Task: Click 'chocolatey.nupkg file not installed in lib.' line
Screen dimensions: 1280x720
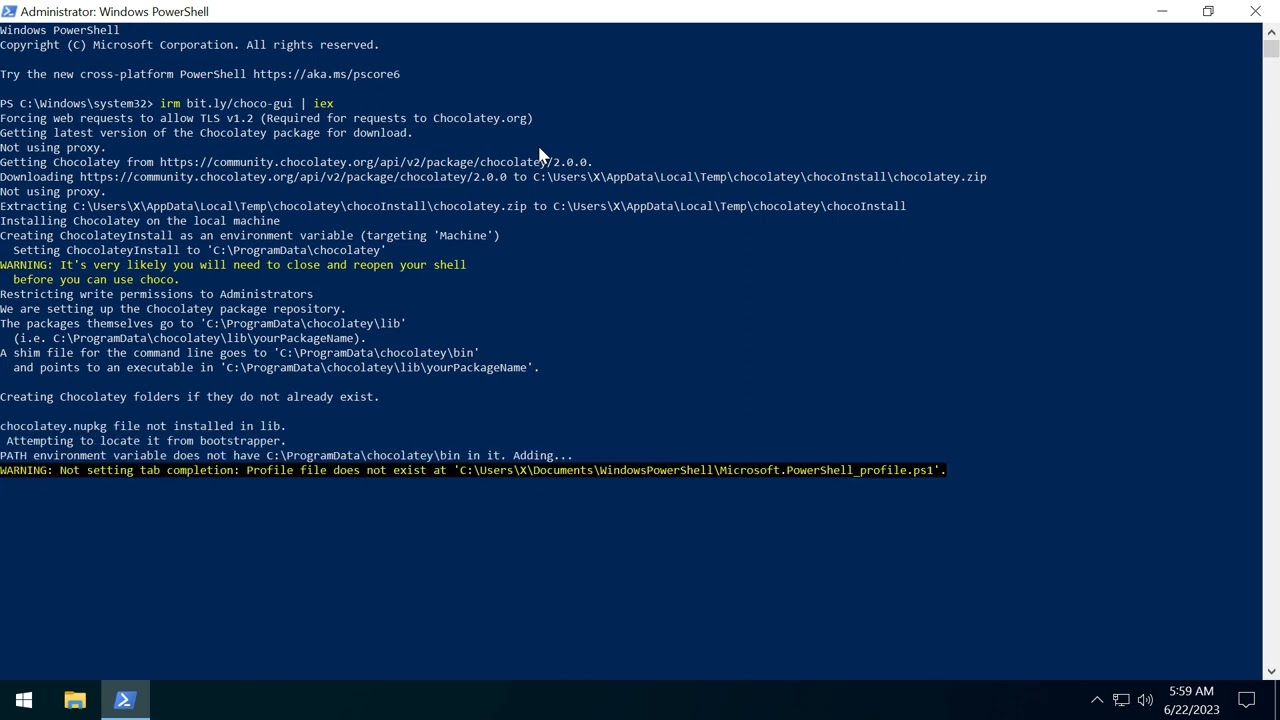Action: 143,426
